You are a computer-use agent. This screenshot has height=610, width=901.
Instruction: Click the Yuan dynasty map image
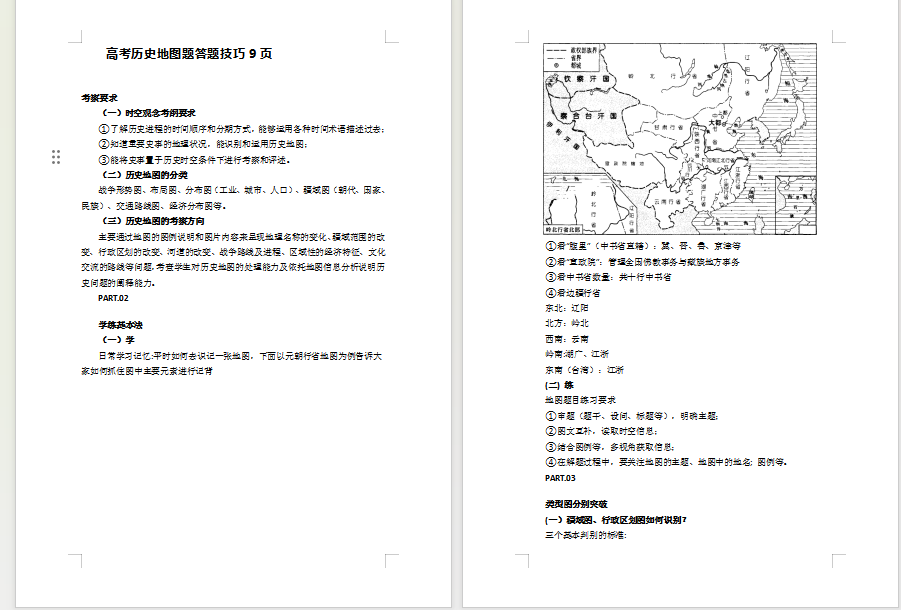point(680,139)
